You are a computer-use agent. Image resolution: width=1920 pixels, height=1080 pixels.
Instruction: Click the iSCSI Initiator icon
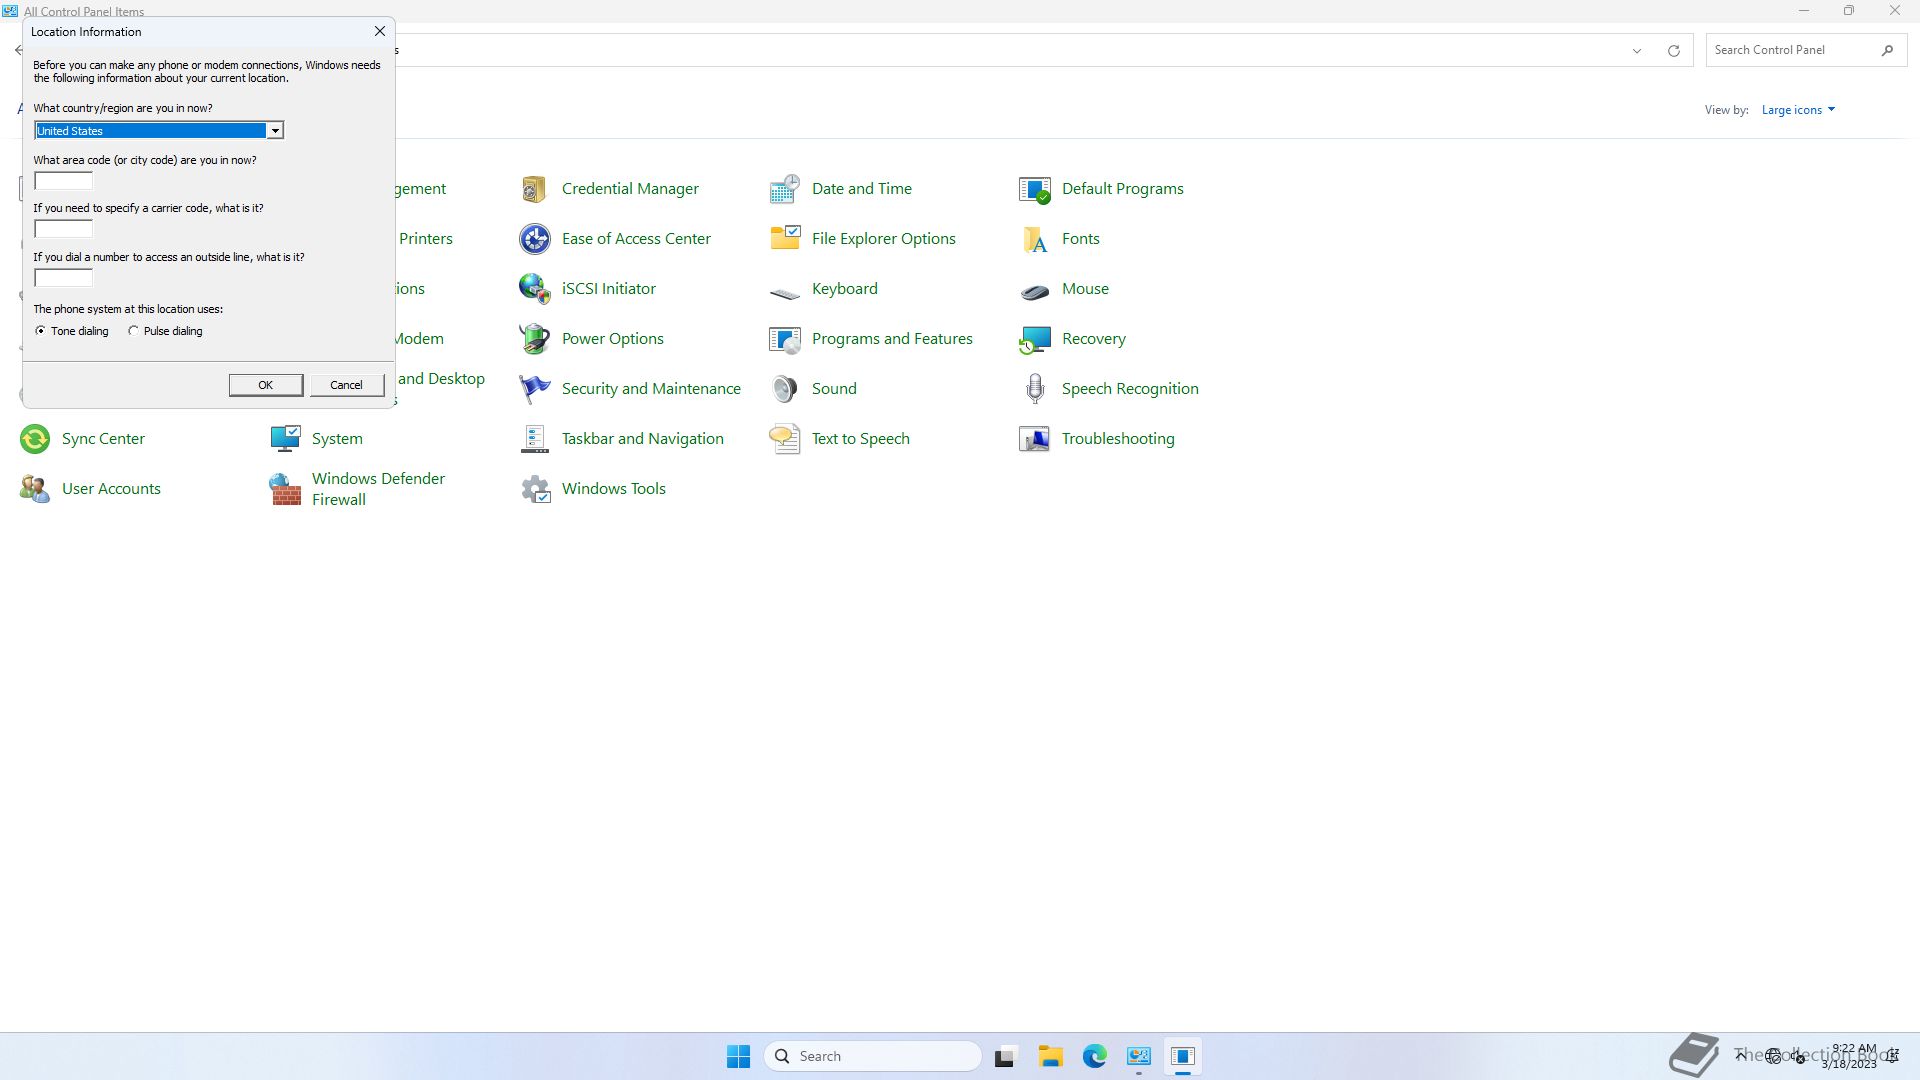point(534,289)
